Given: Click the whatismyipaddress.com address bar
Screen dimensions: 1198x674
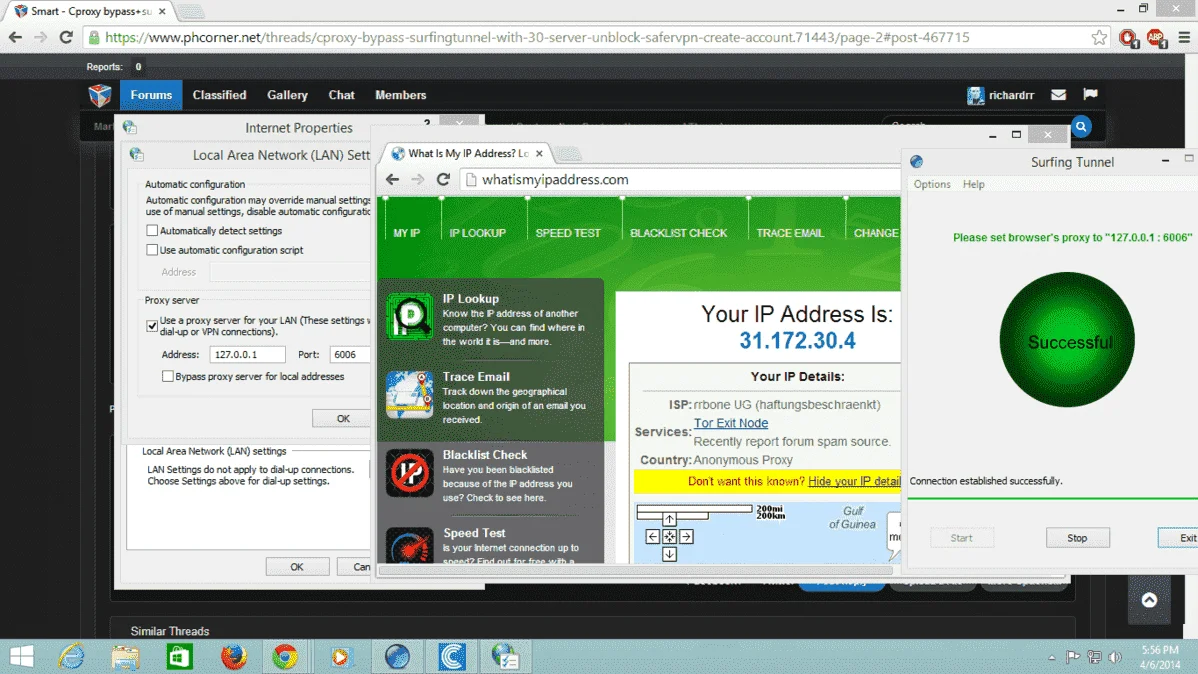Looking at the screenshot, I should click(680, 180).
